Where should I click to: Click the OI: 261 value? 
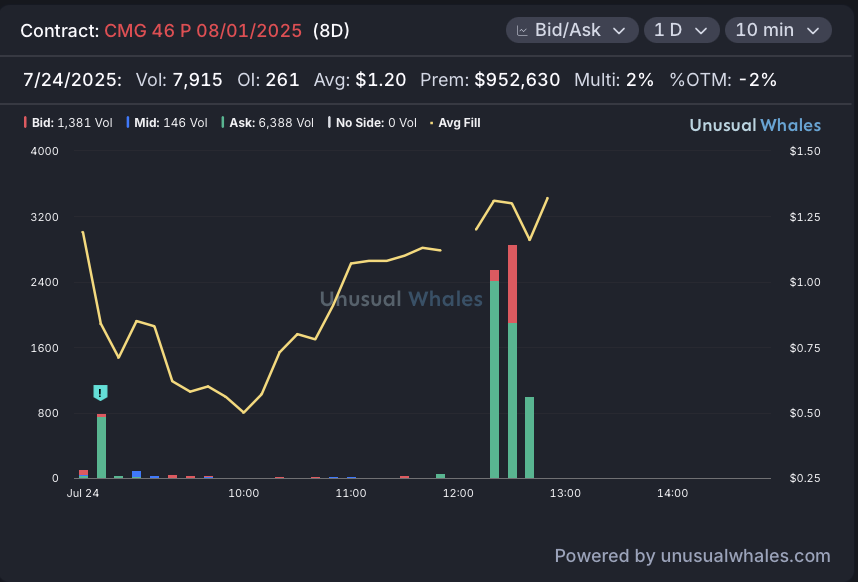coord(268,80)
